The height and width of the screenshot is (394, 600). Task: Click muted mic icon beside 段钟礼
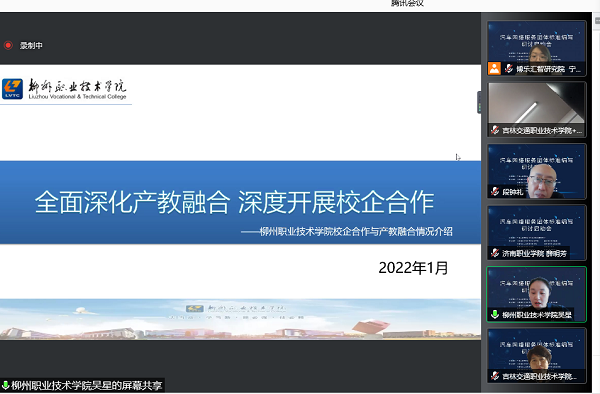coord(495,191)
